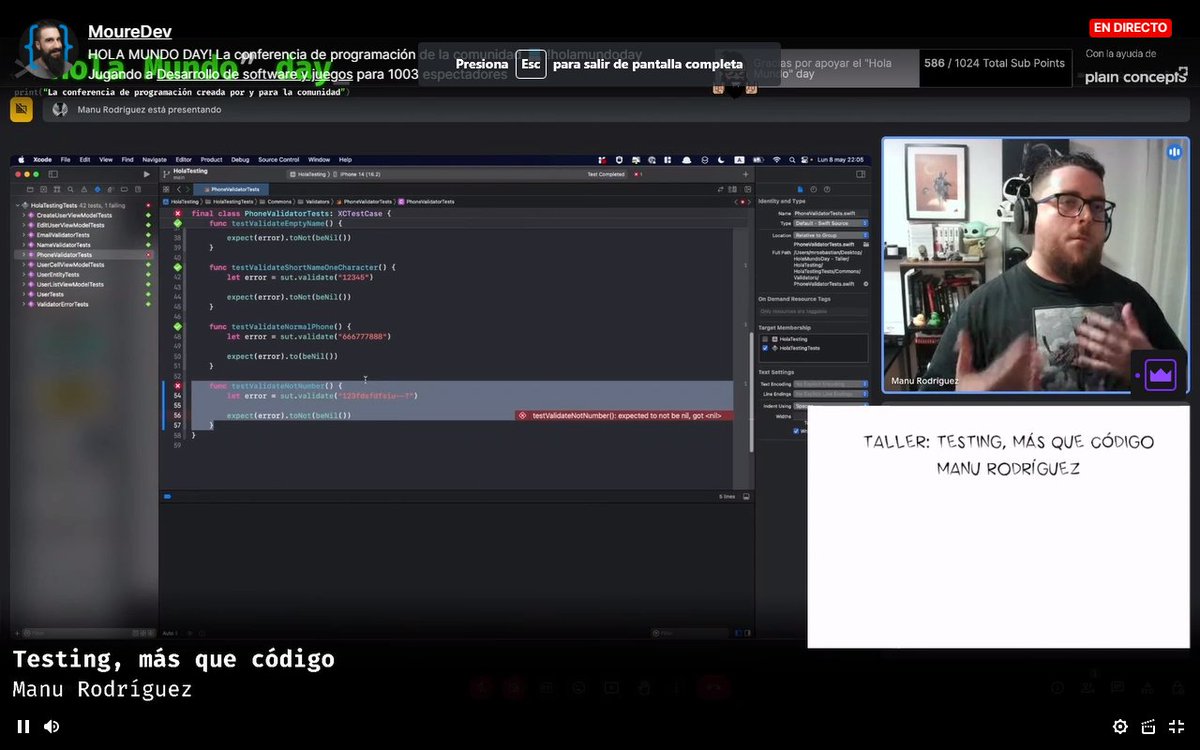Click the Xcode Run play button
The image size is (1200, 750).
pos(147,174)
